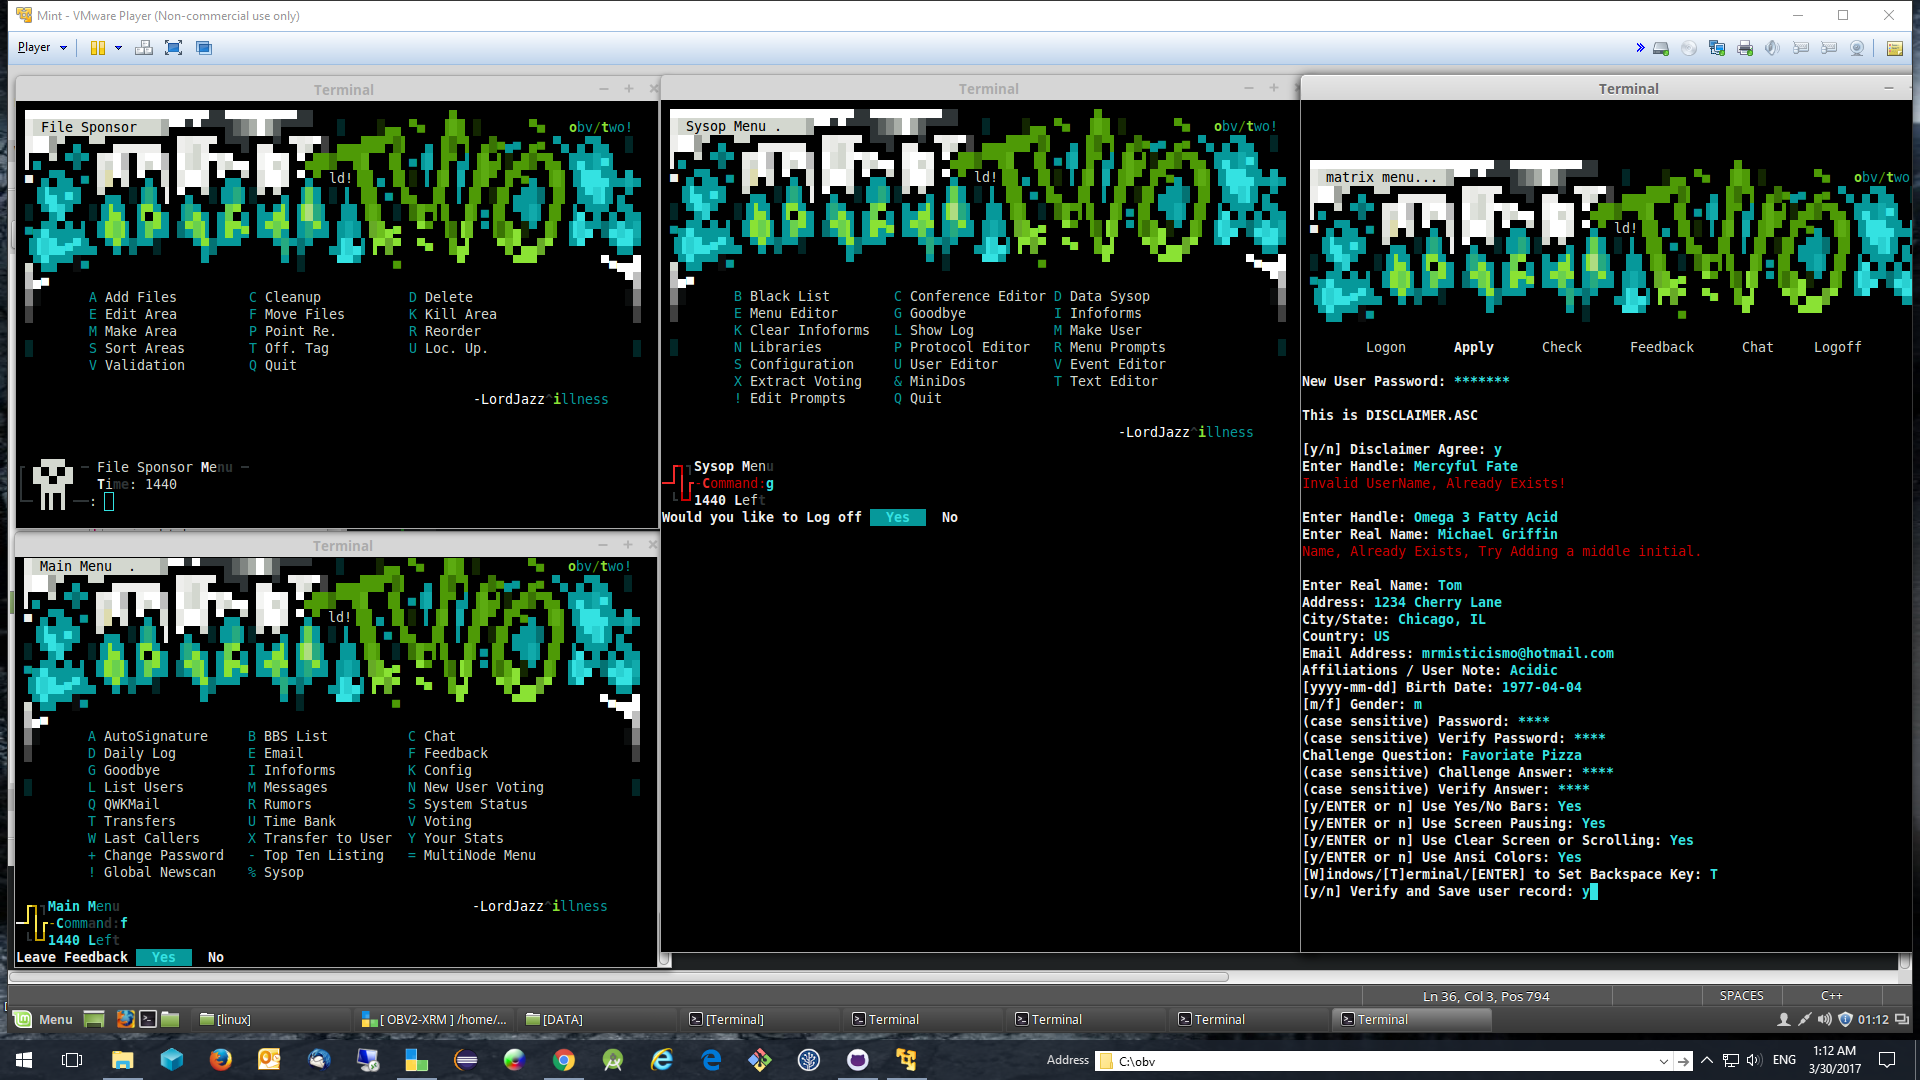1920x1080 pixels.
Task: Select Check tab in matrix menu
Action: tap(1561, 345)
